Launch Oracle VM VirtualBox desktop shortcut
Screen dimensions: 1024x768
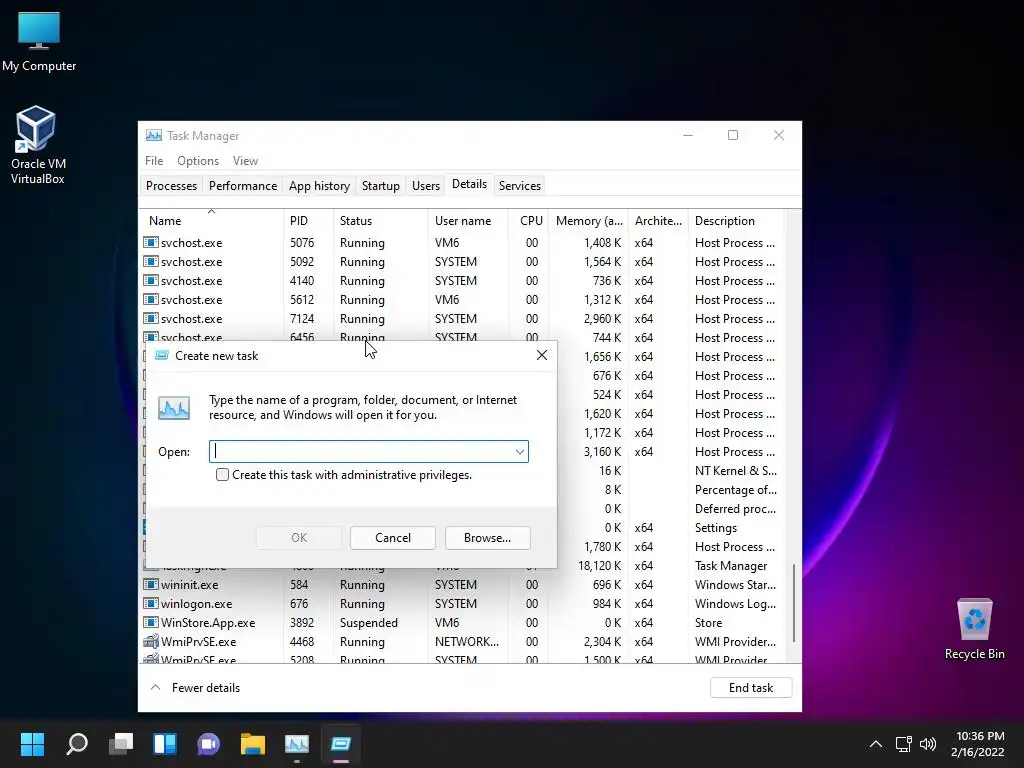pyautogui.click(x=37, y=144)
